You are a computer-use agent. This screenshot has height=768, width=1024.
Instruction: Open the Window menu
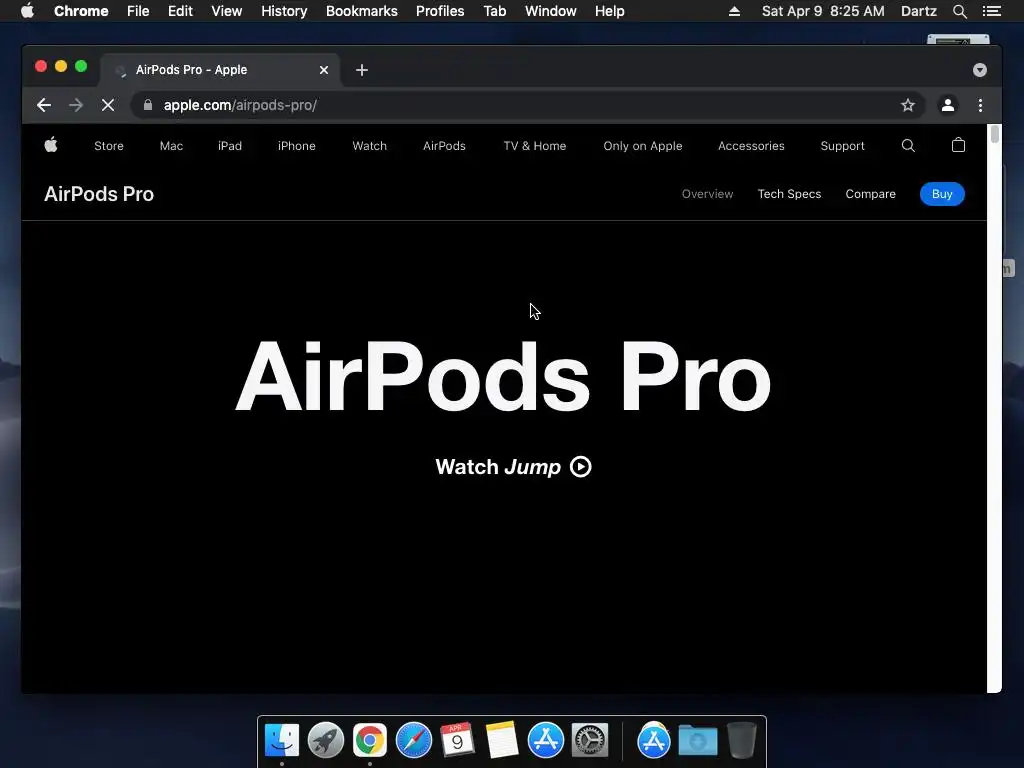(x=551, y=11)
